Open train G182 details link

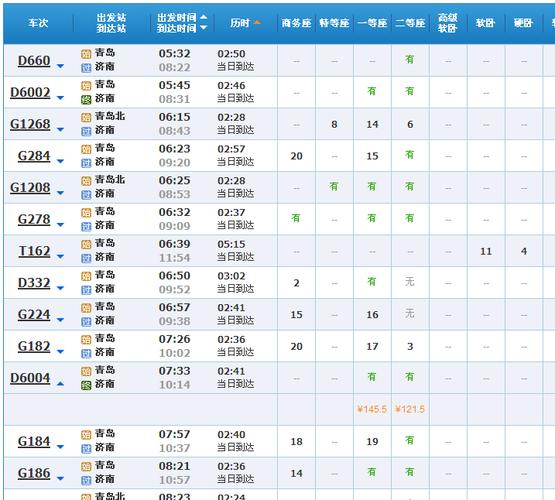pyautogui.click(x=34, y=346)
